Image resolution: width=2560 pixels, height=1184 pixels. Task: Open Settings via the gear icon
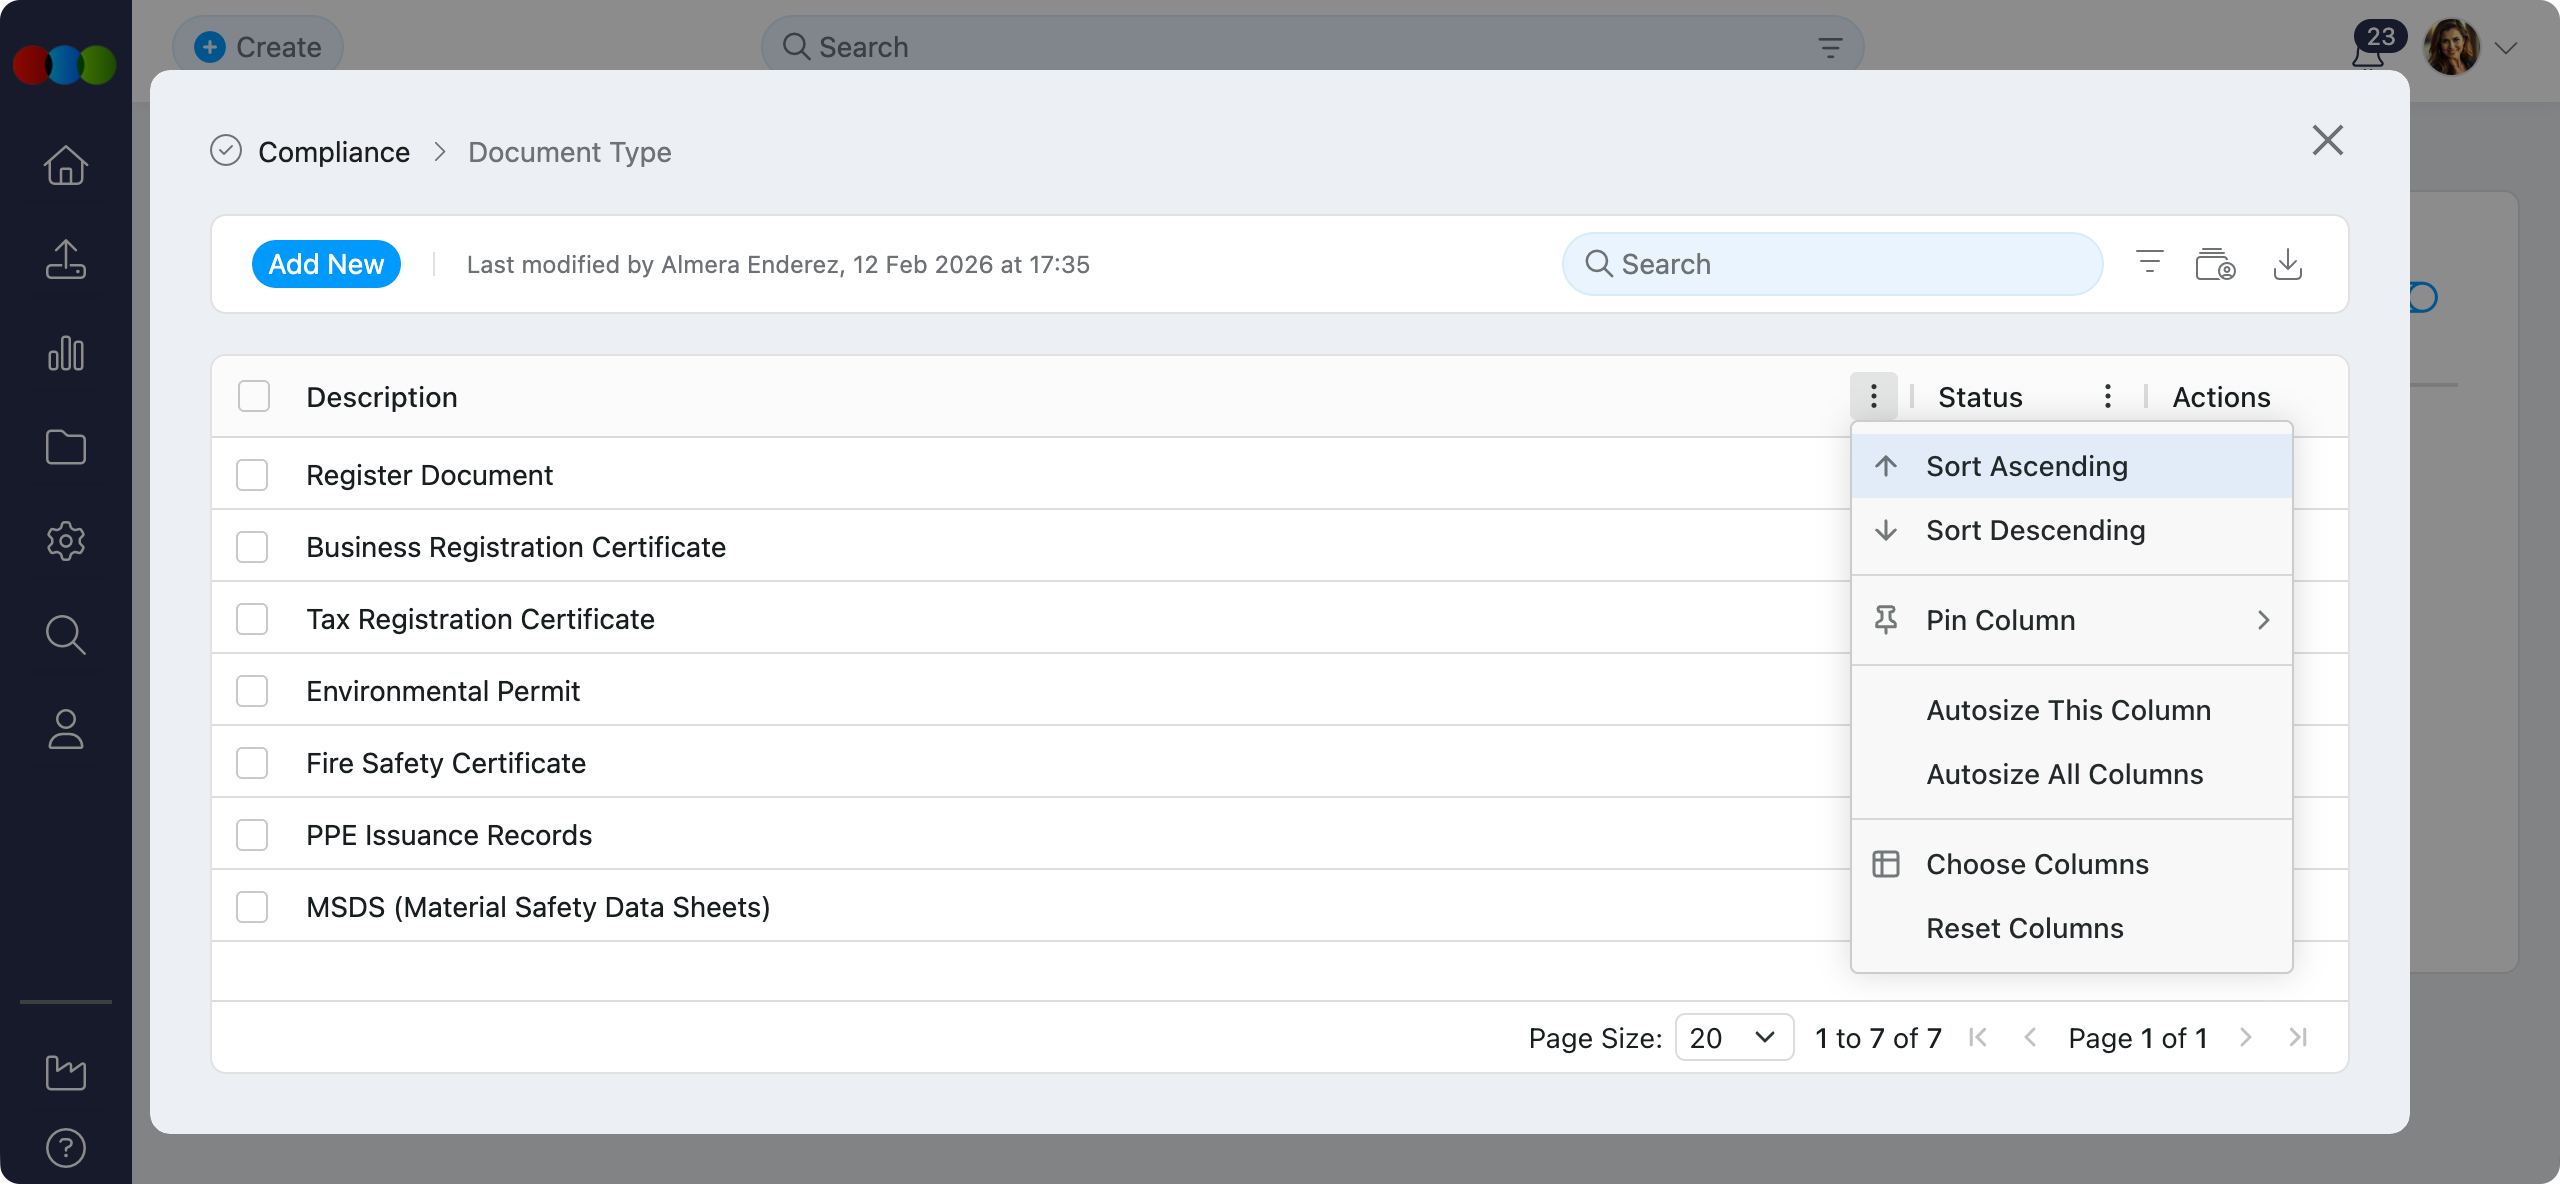click(x=65, y=541)
